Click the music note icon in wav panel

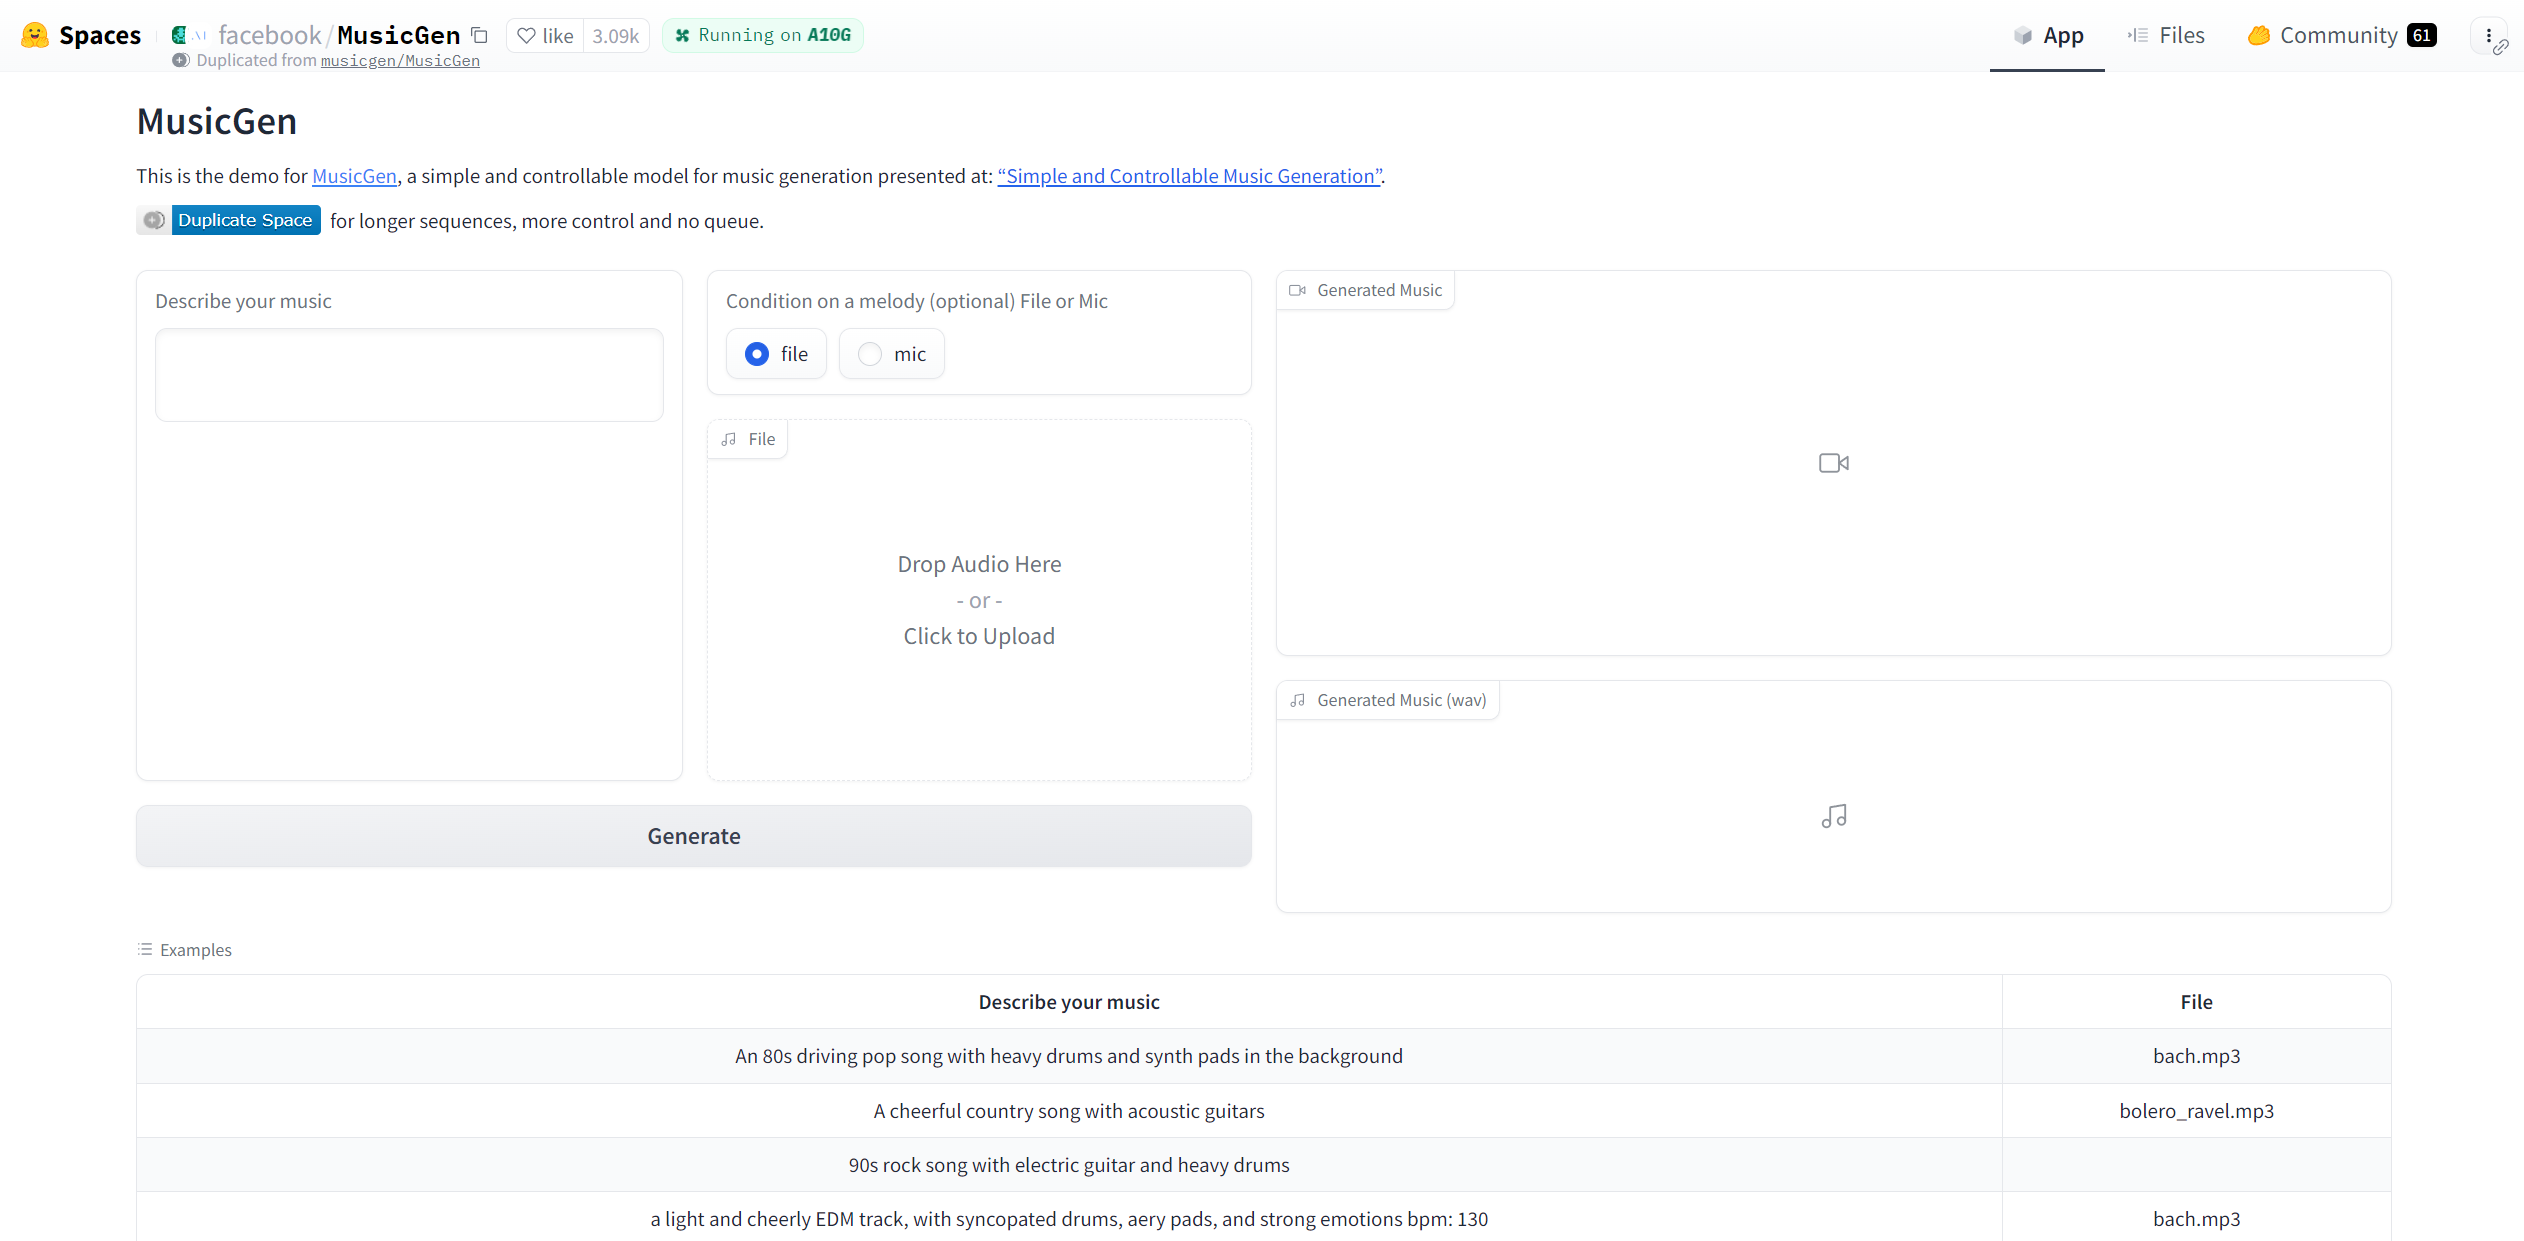(1833, 817)
